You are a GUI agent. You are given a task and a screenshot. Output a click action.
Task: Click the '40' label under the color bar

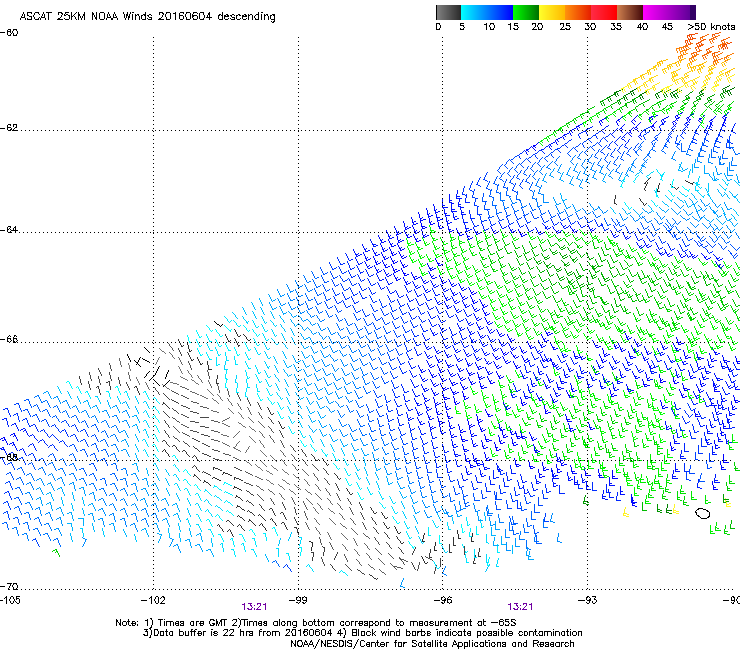(x=642, y=27)
